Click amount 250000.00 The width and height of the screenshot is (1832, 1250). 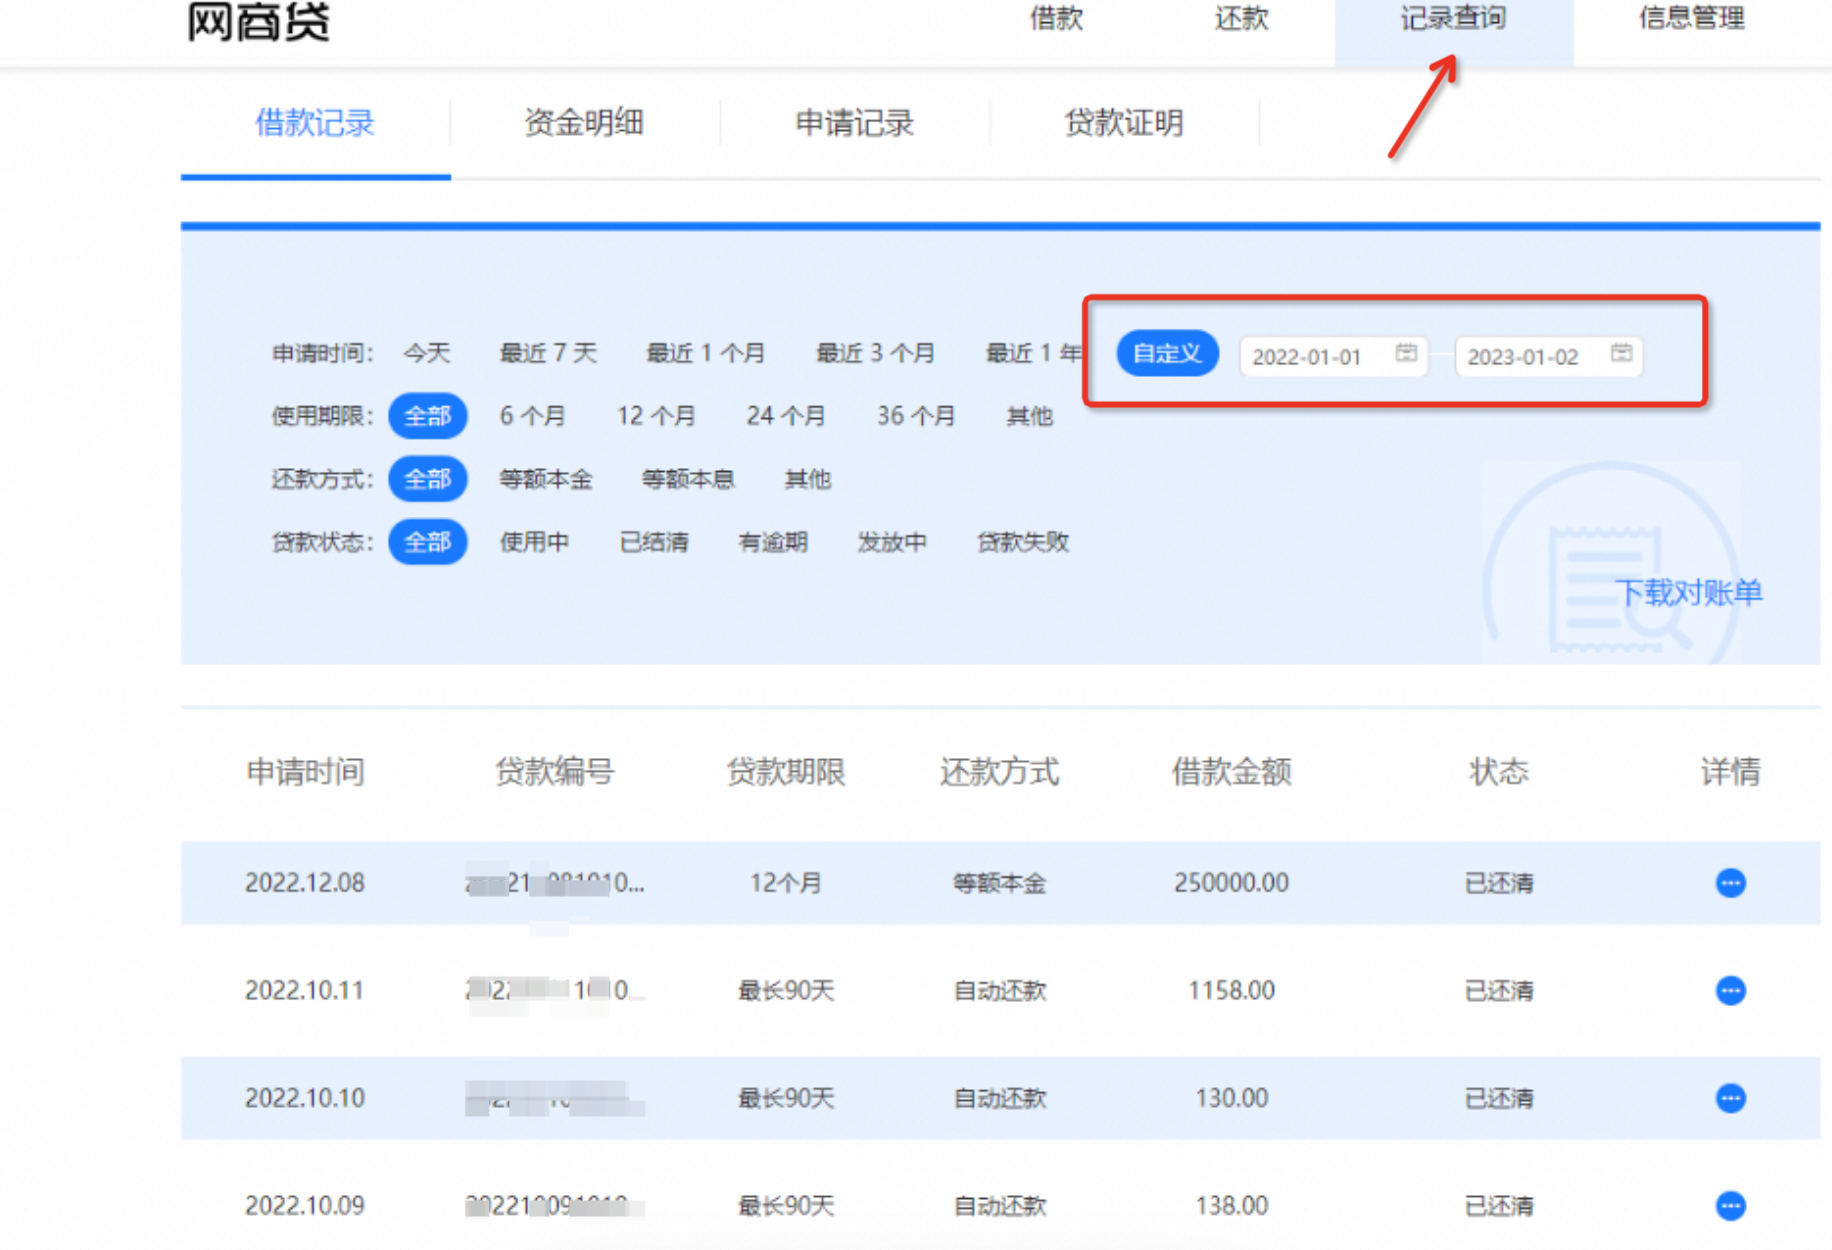[x=1231, y=883]
